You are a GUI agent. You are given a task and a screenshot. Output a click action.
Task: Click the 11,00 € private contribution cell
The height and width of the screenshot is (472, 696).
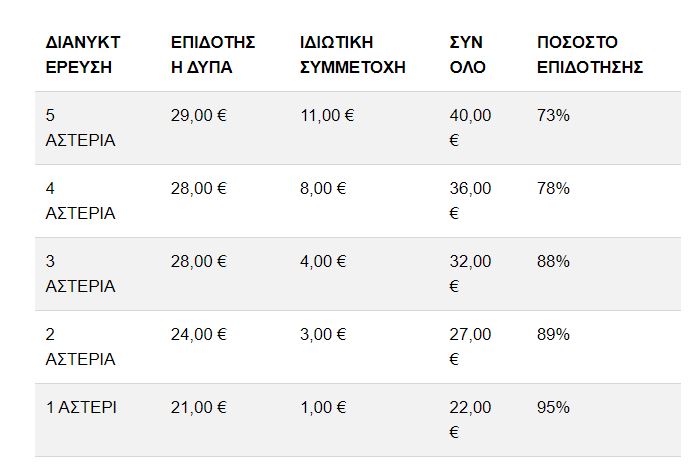[x=327, y=116]
